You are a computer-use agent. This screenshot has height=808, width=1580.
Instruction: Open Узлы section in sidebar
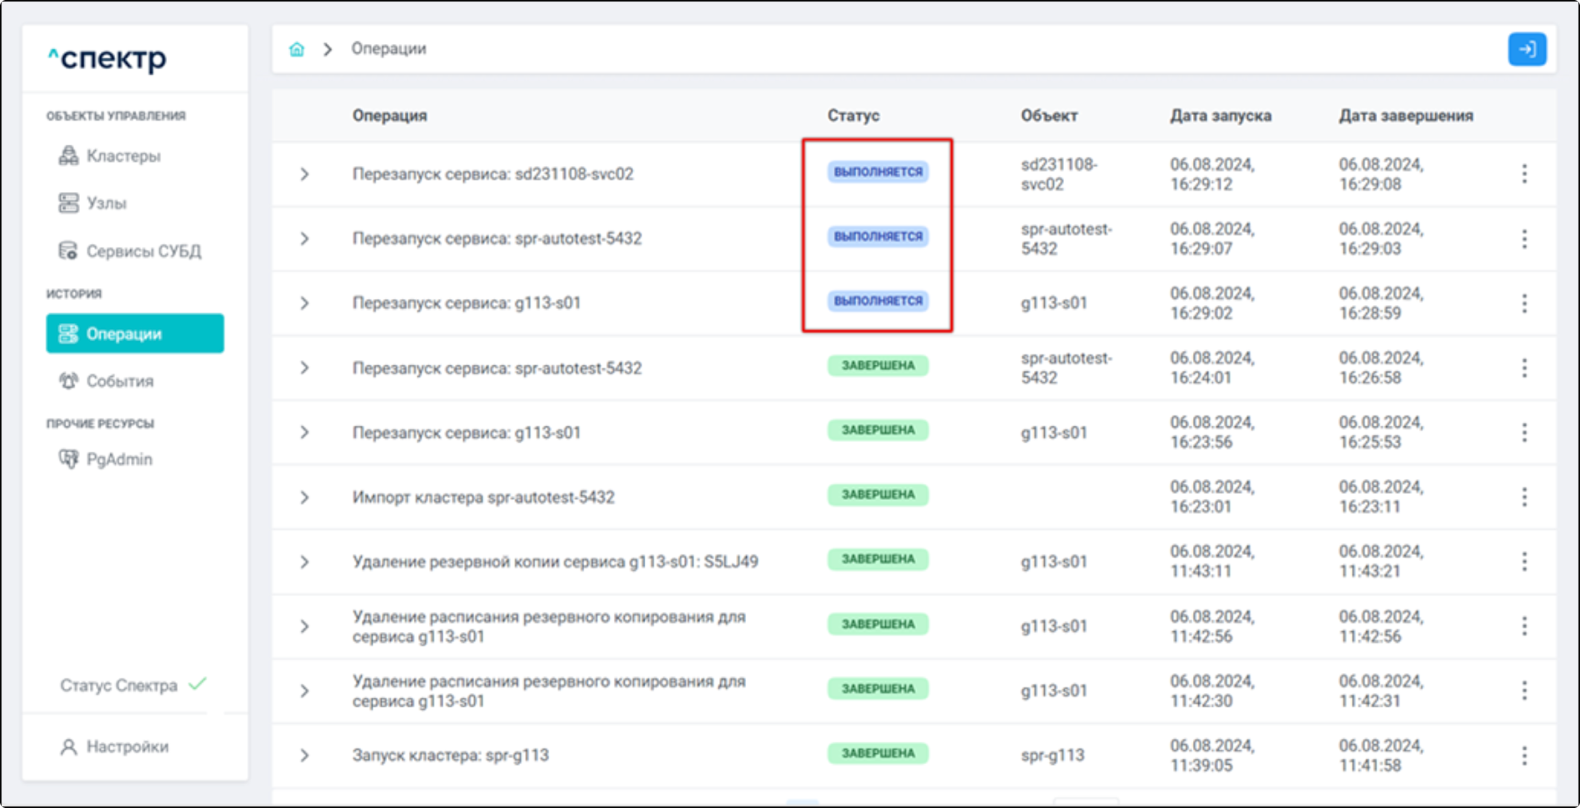coord(106,203)
